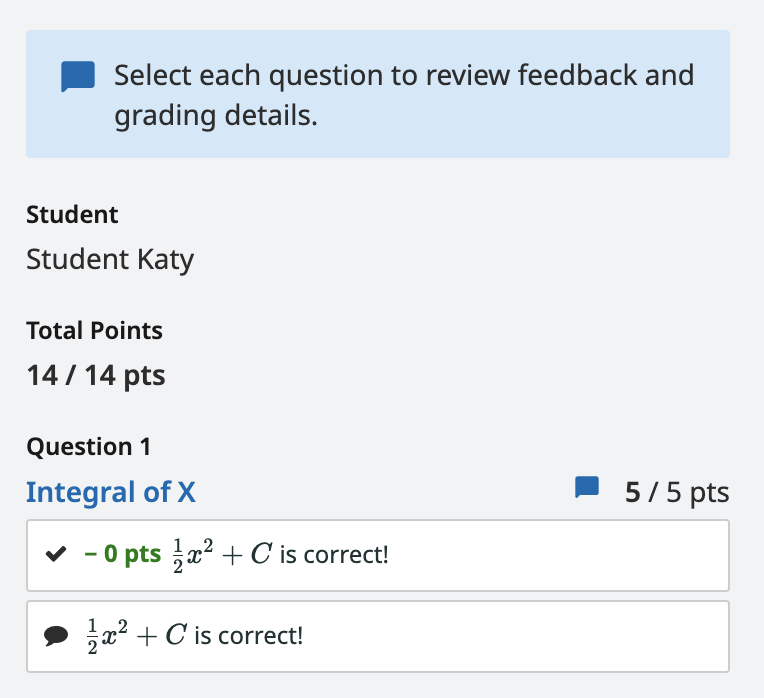
Task: Select the green '– 0 pts' label
Action: [122, 554]
